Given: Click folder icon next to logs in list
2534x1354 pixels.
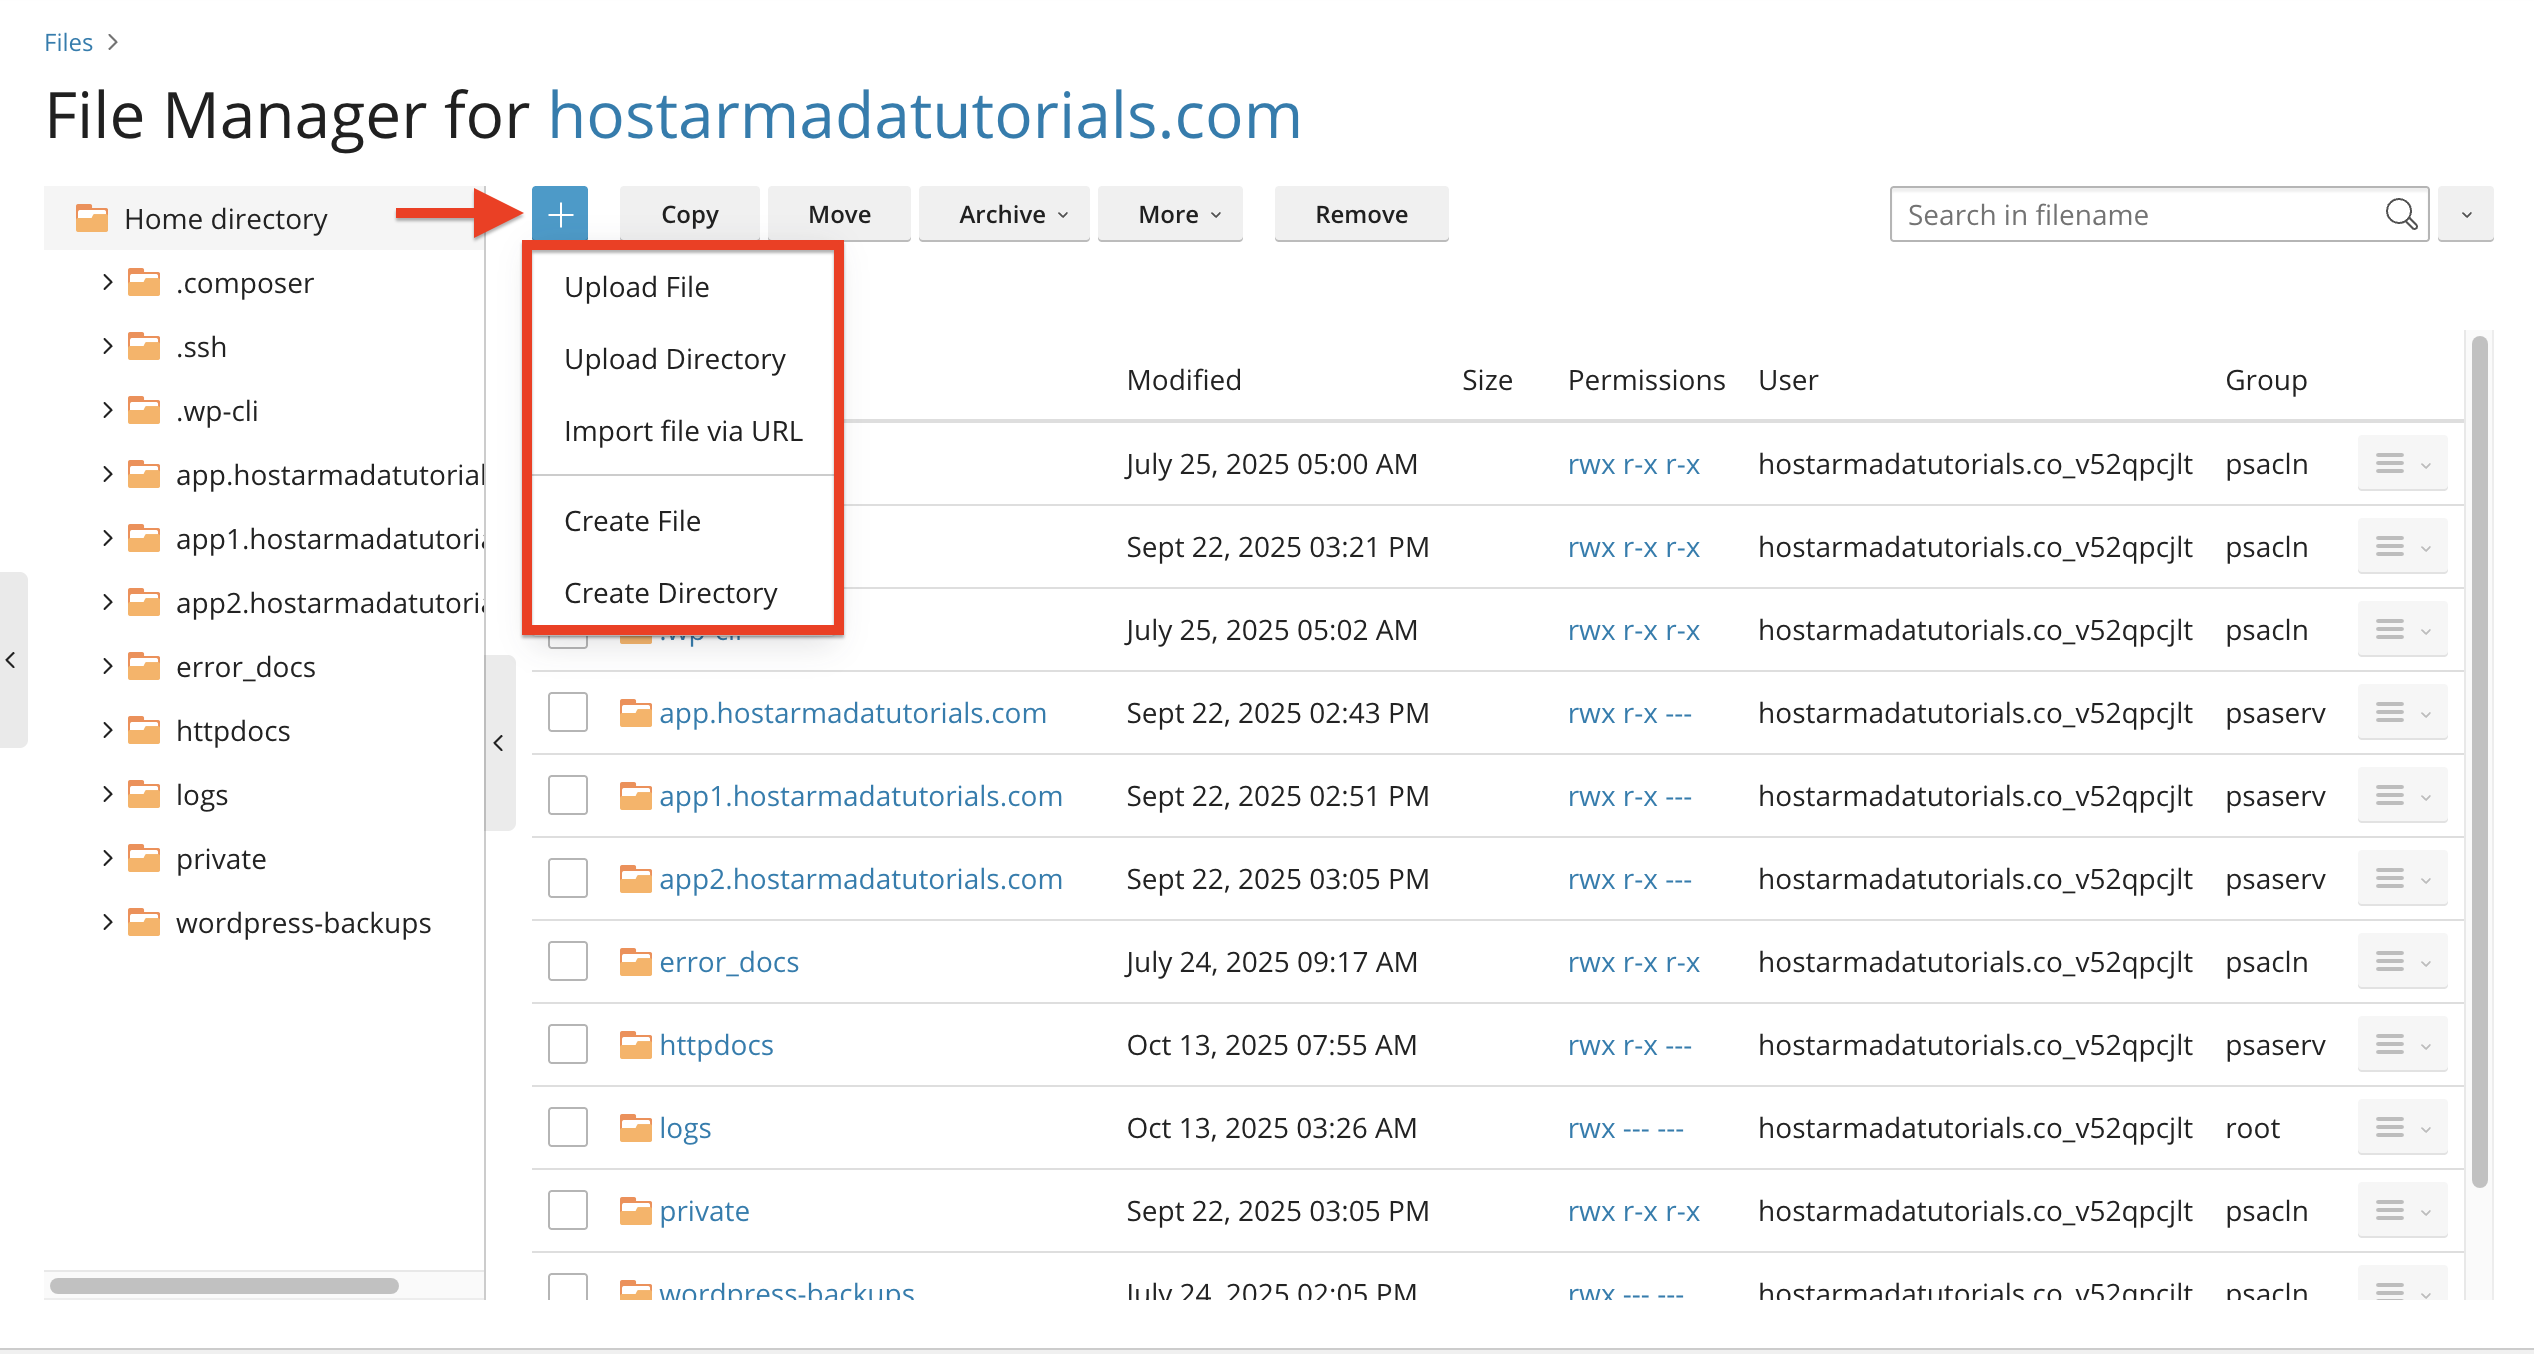Looking at the screenshot, I should (635, 1128).
